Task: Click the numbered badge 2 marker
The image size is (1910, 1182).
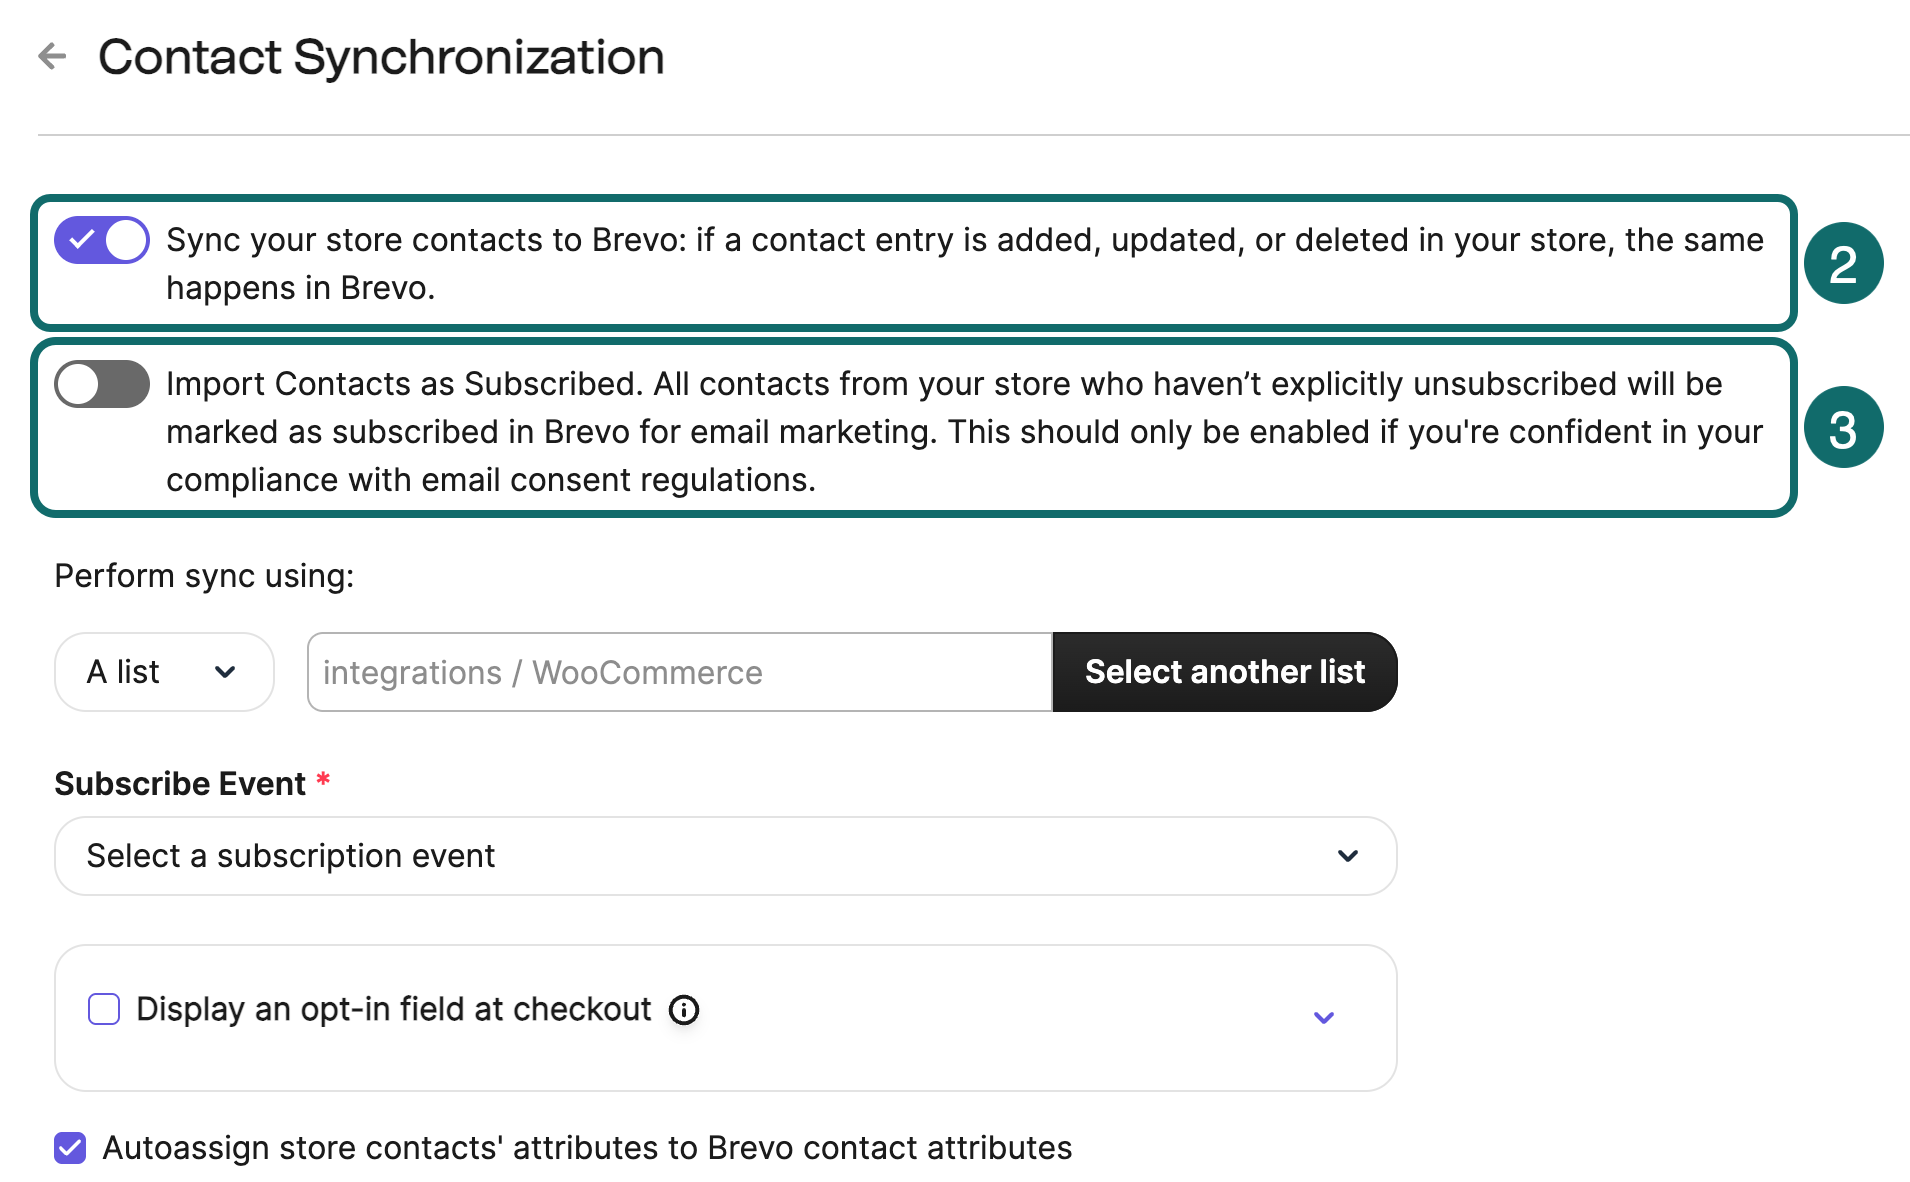Action: [1843, 263]
